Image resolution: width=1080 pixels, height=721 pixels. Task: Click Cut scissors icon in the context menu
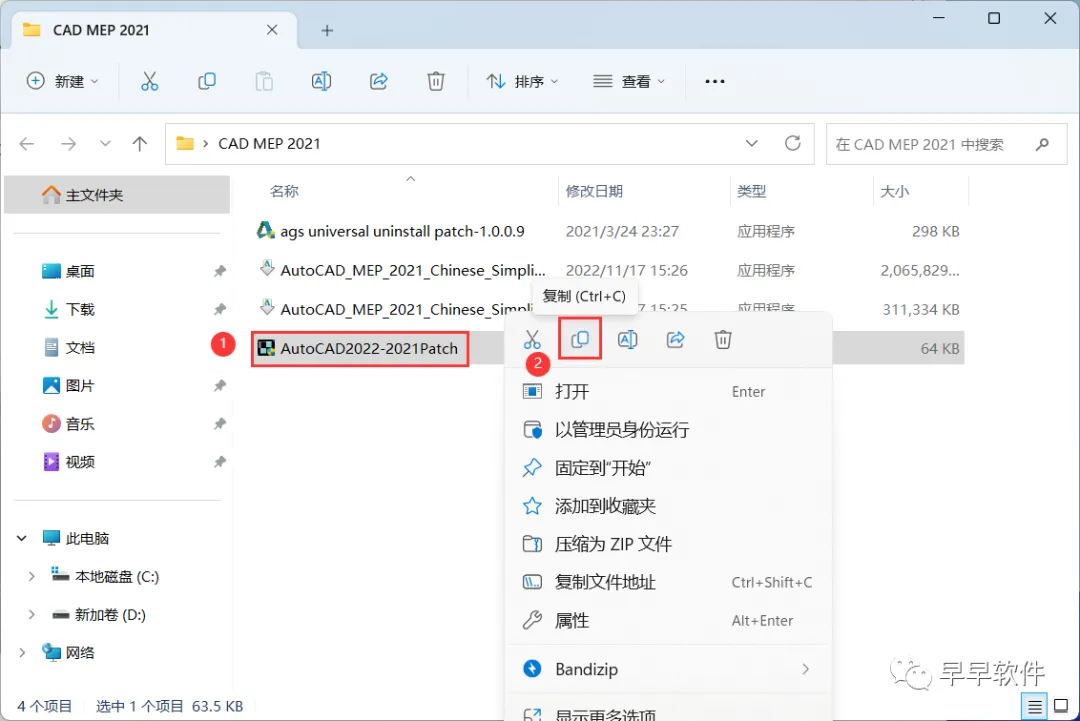click(x=532, y=339)
